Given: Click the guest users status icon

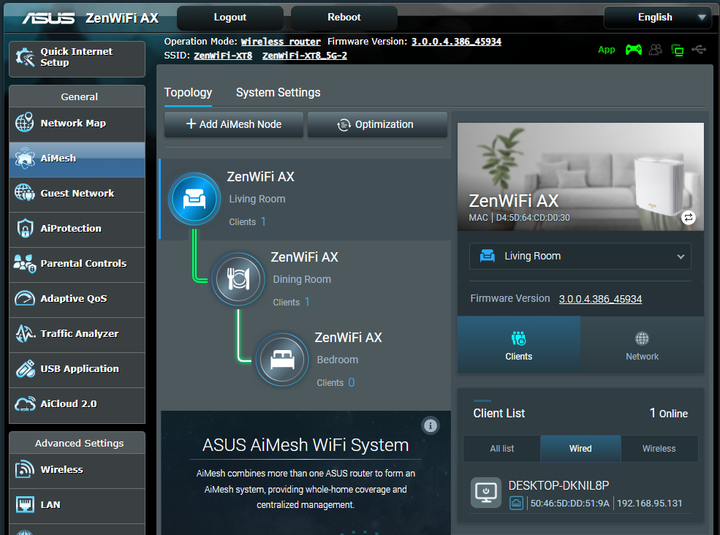Looking at the screenshot, I should 655,49.
